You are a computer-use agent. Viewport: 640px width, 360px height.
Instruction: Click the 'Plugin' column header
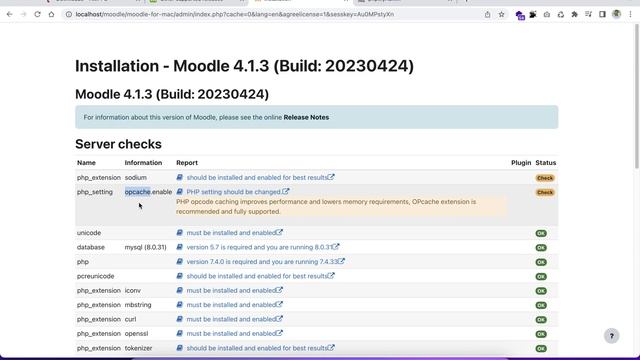click(x=521, y=162)
